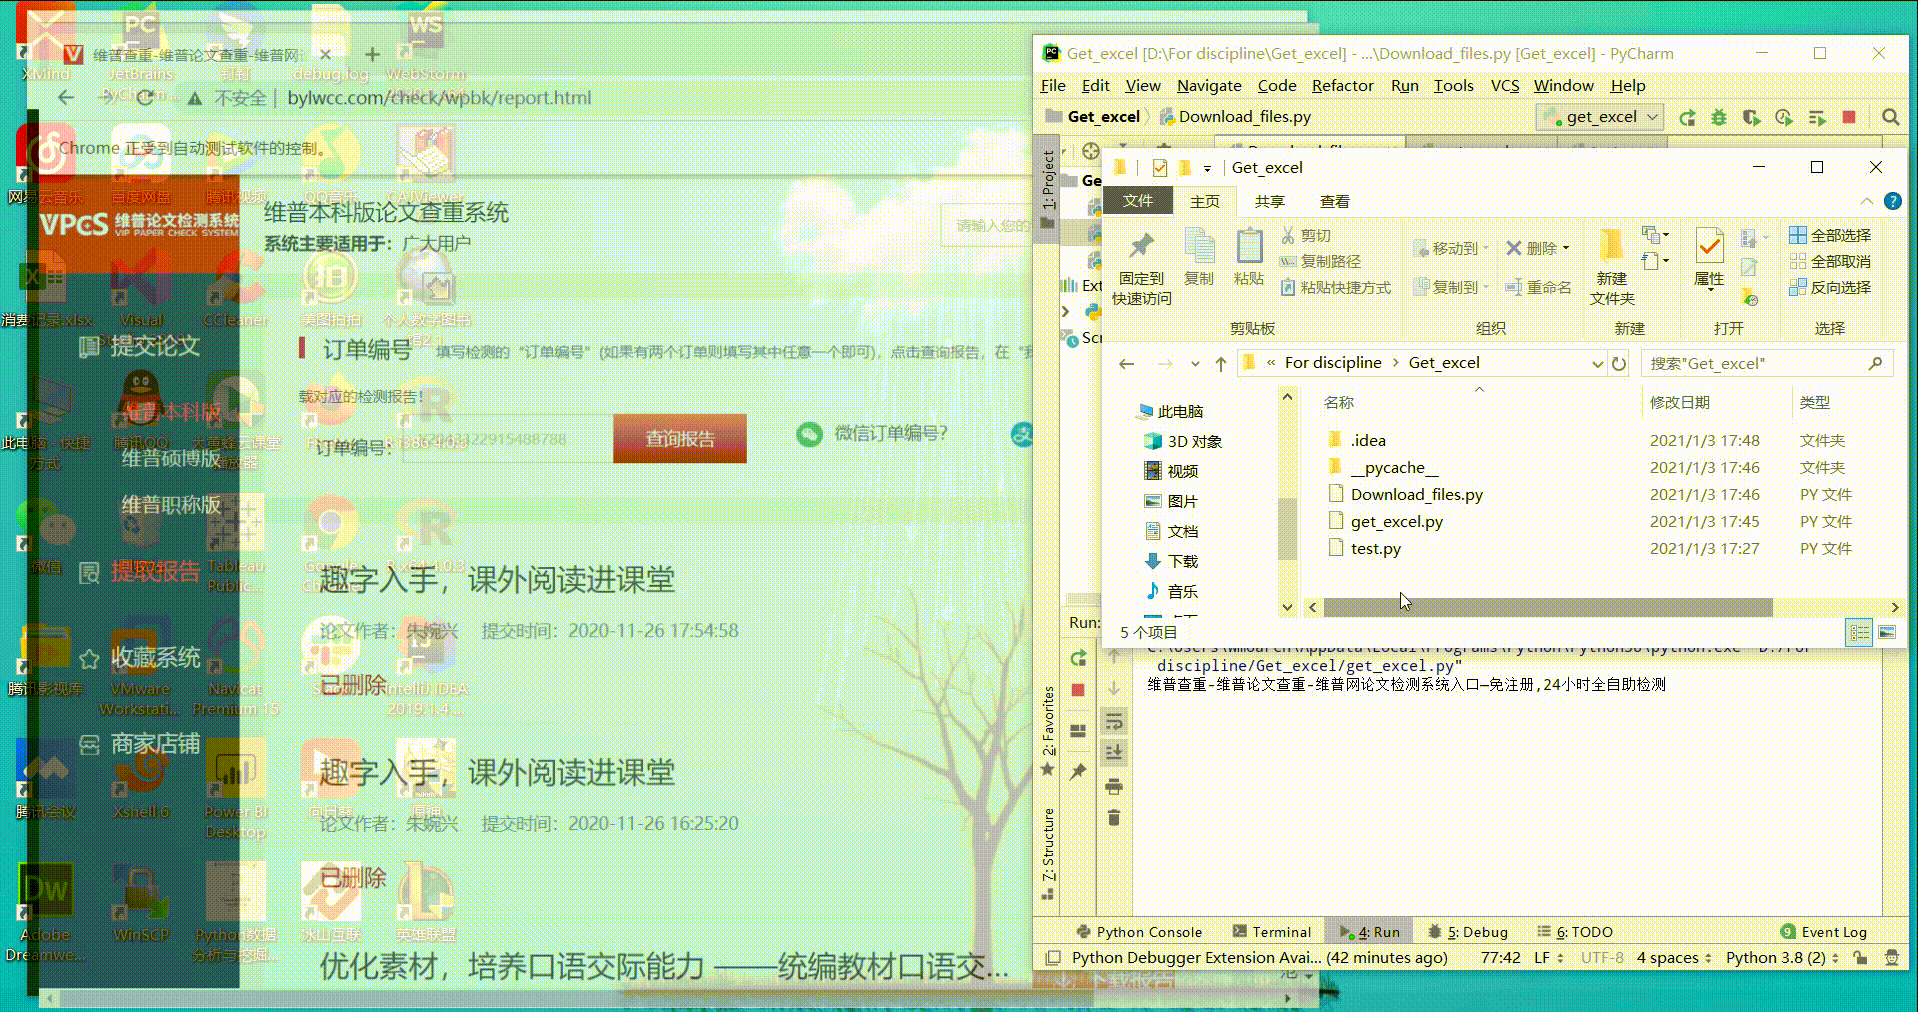
Task: Open PyCharm Navigate menu
Action: [1209, 86]
